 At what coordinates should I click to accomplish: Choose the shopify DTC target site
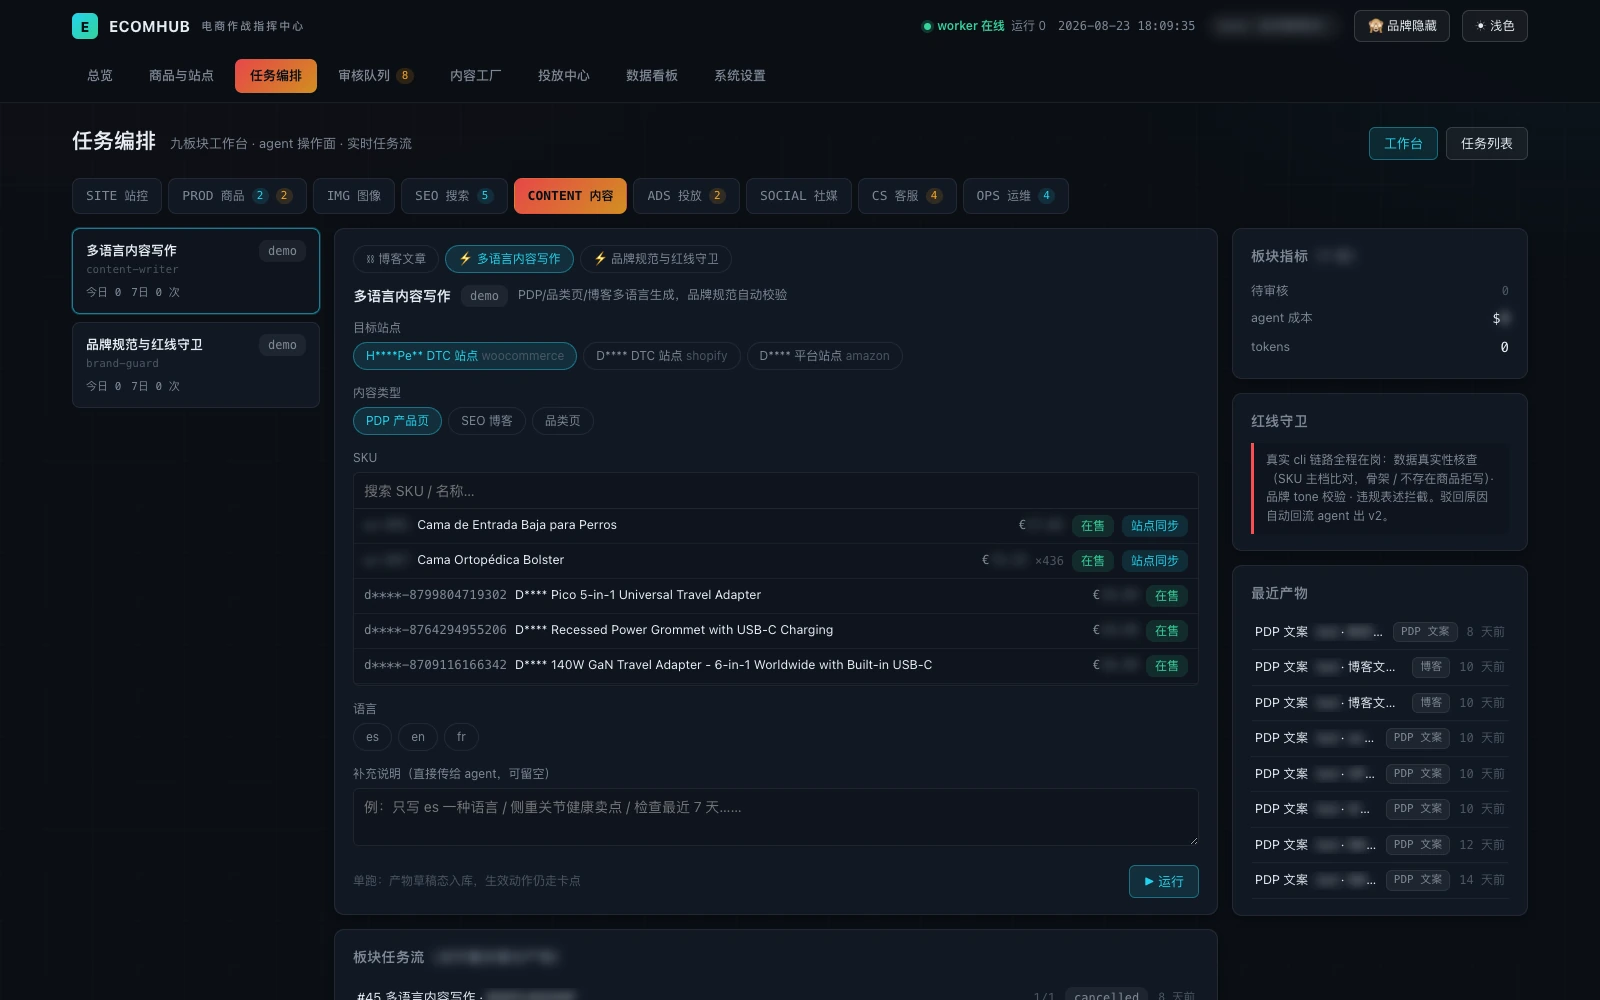[x=662, y=356]
